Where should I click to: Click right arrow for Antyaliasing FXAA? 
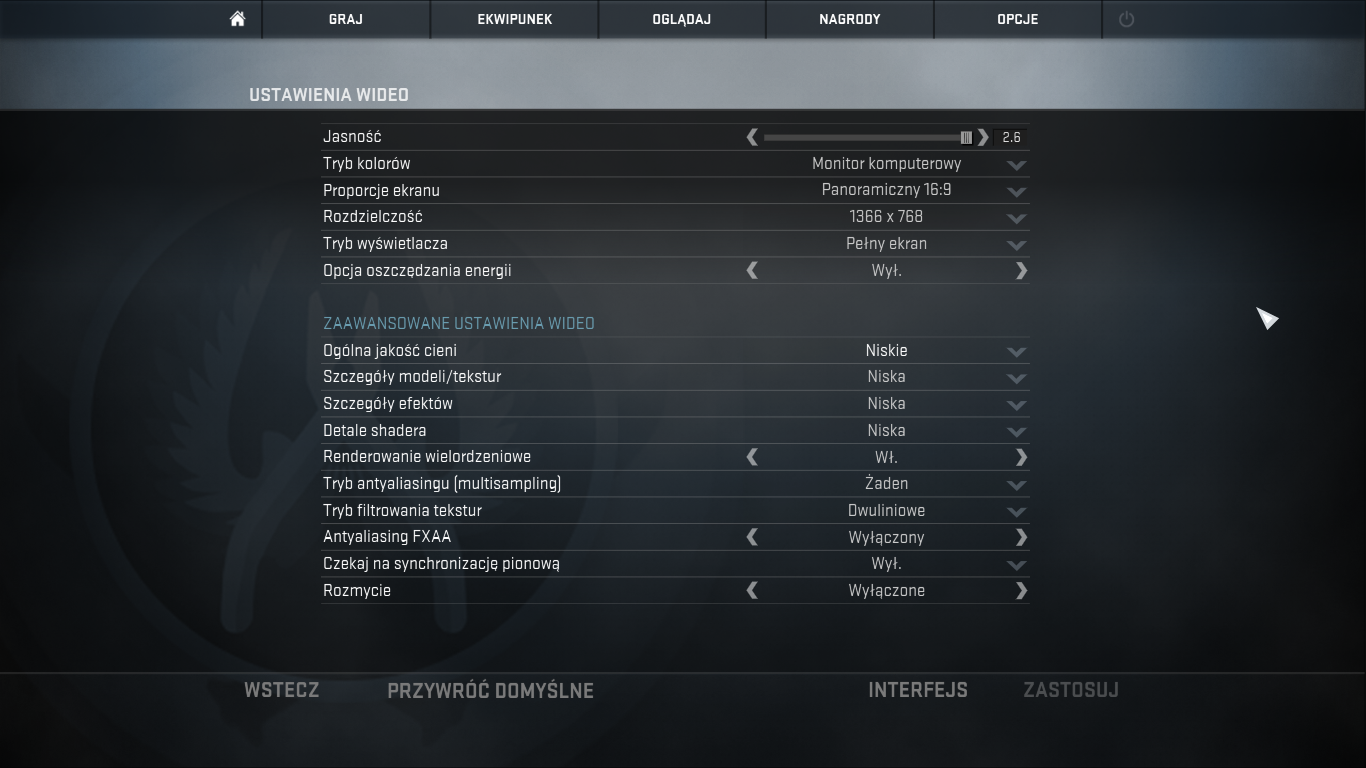pyautogui.click(x=1021, y=537)
